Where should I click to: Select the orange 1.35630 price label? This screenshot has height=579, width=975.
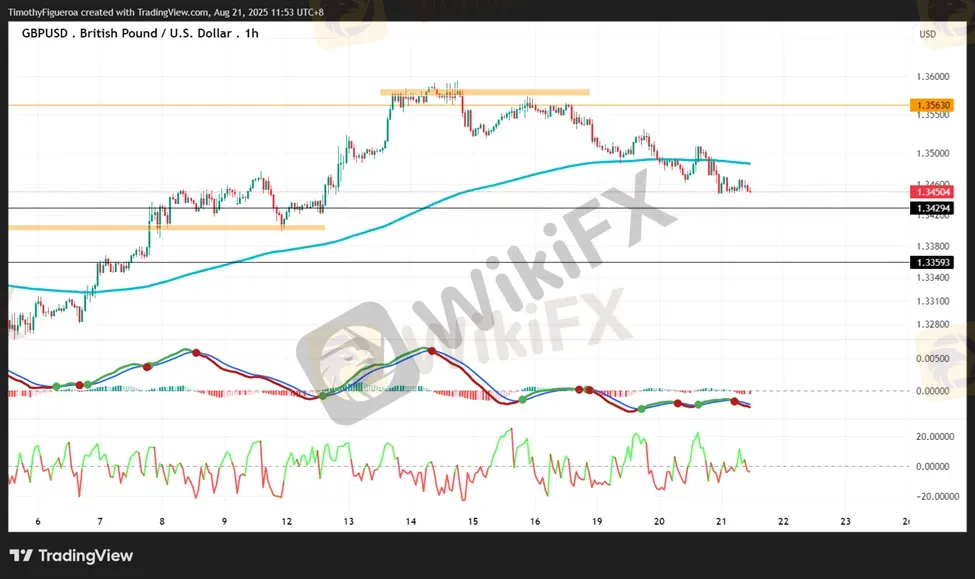coord(930,105)
